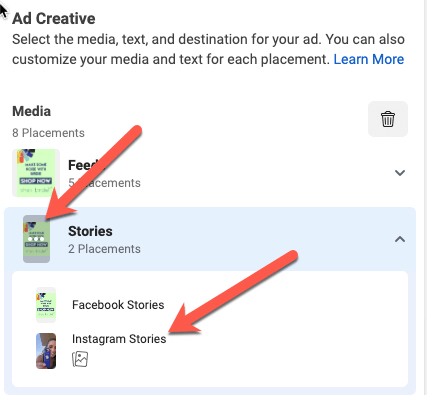Click the 5 Placements text under Feeds

(x=104, y=183)
